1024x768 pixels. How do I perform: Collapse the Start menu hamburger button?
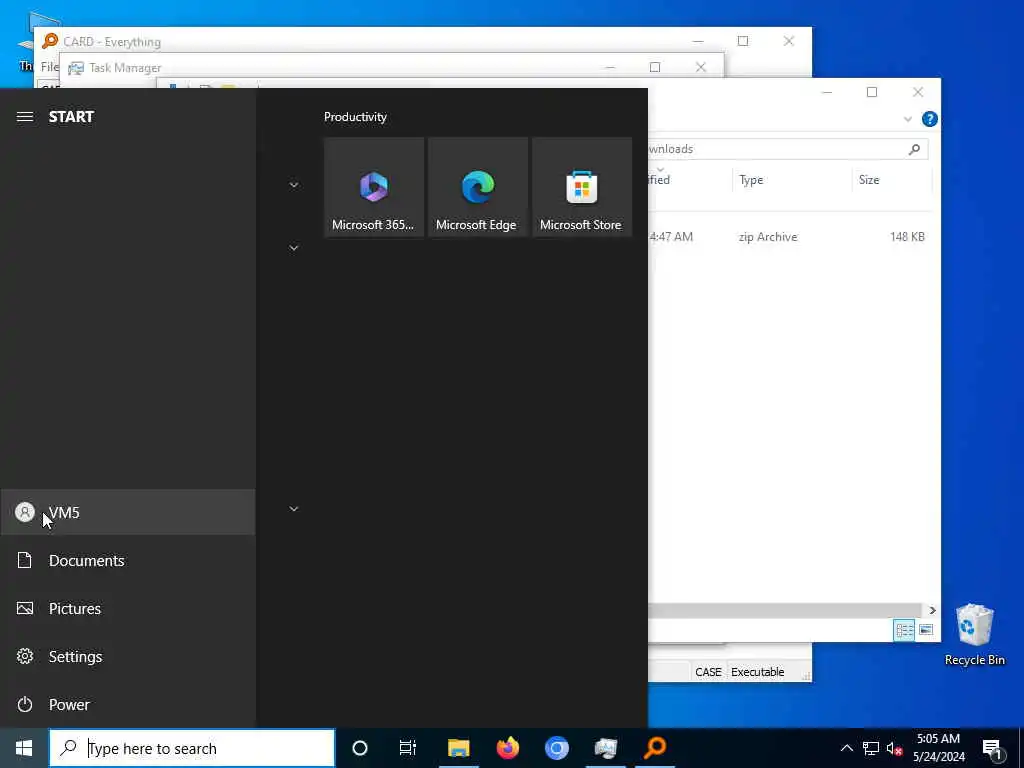click(x=25, y=117)
